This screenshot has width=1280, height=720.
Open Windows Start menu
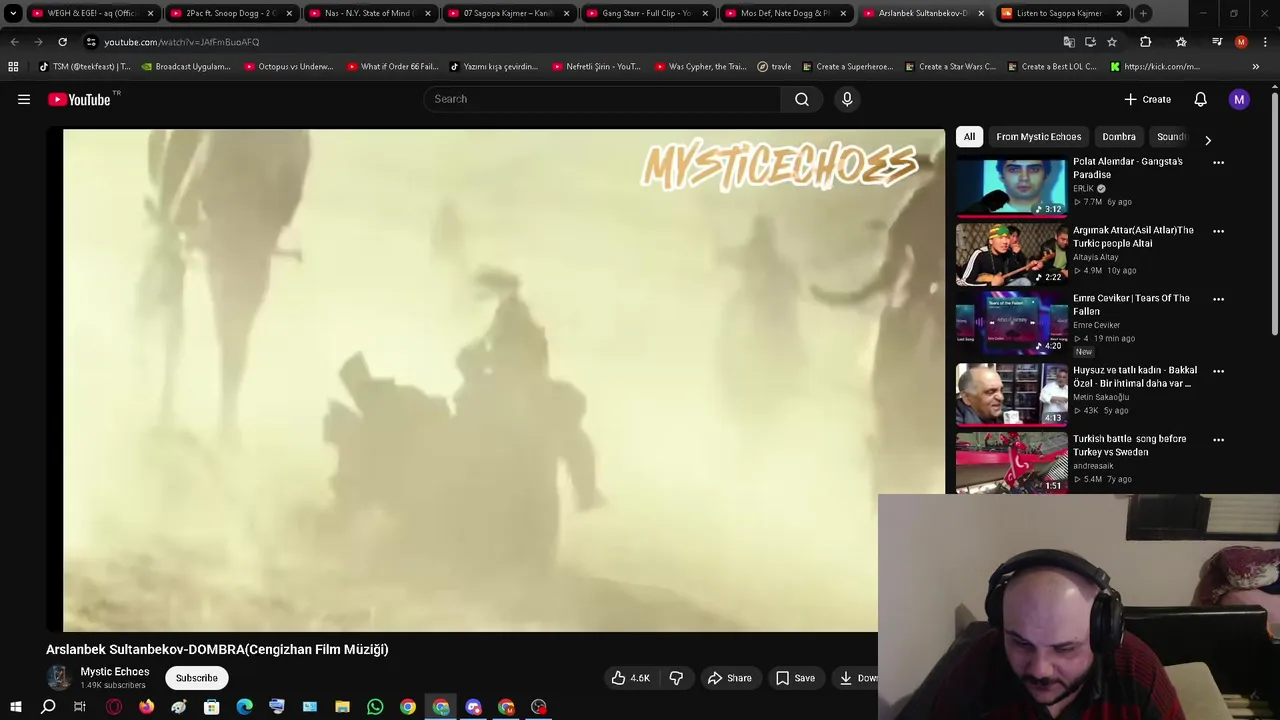(x=15, y=707)
